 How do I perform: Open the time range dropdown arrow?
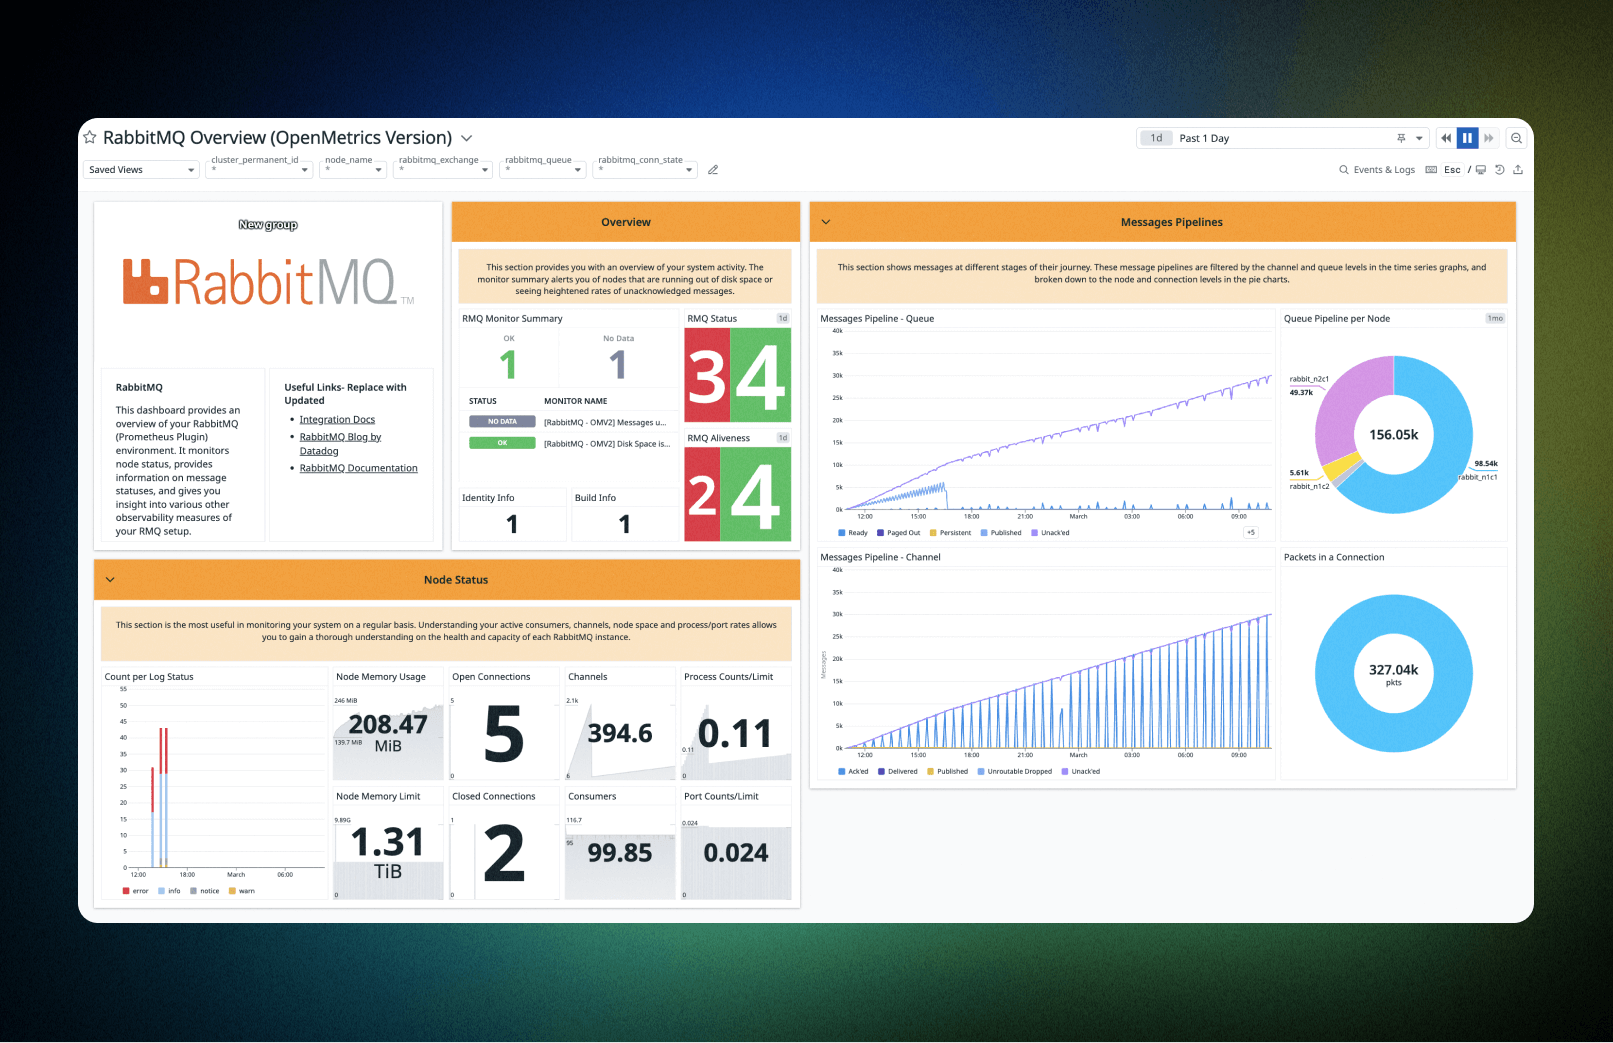coord(1419,138)
